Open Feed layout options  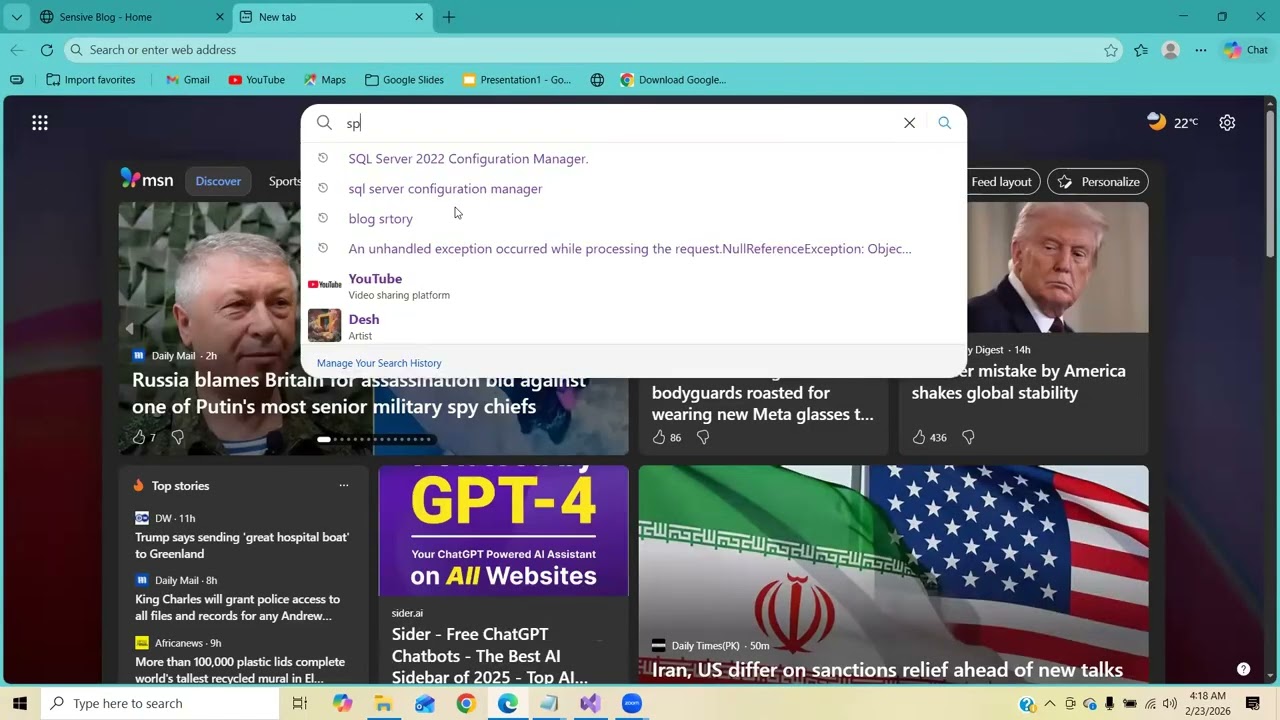click(1001, 182)
